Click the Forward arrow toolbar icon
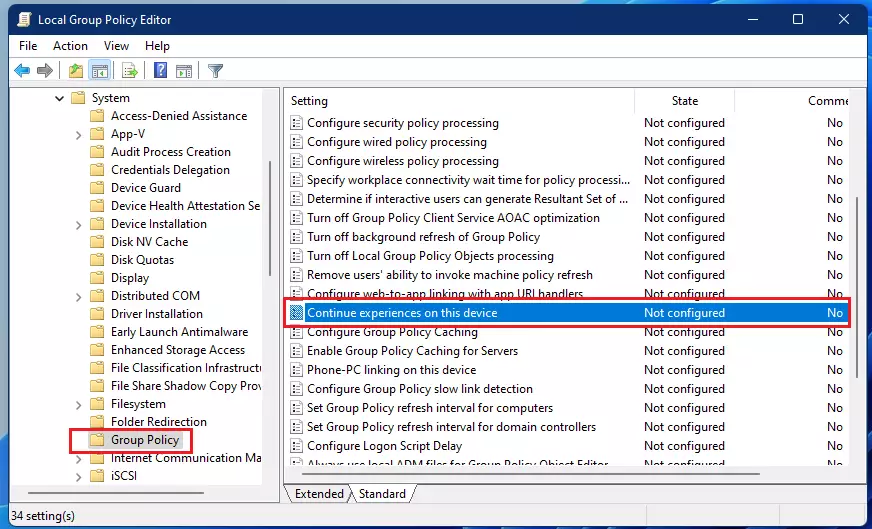This screenshot has height=529, width=872. tap(44, 71)
